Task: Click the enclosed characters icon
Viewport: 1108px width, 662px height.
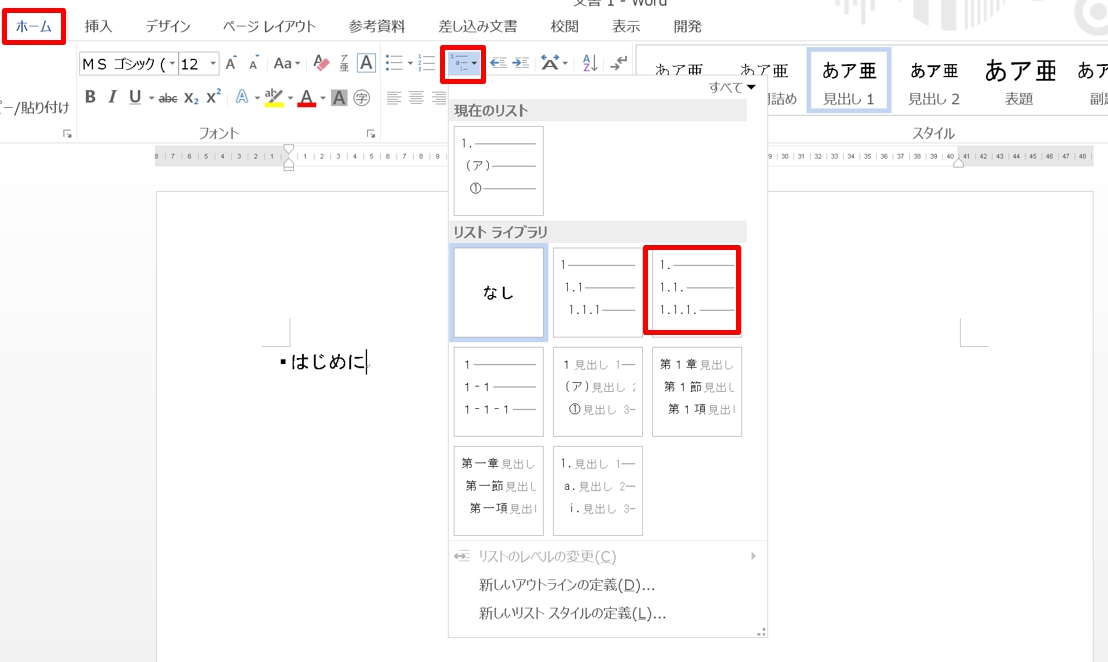Action: [362, 97]
